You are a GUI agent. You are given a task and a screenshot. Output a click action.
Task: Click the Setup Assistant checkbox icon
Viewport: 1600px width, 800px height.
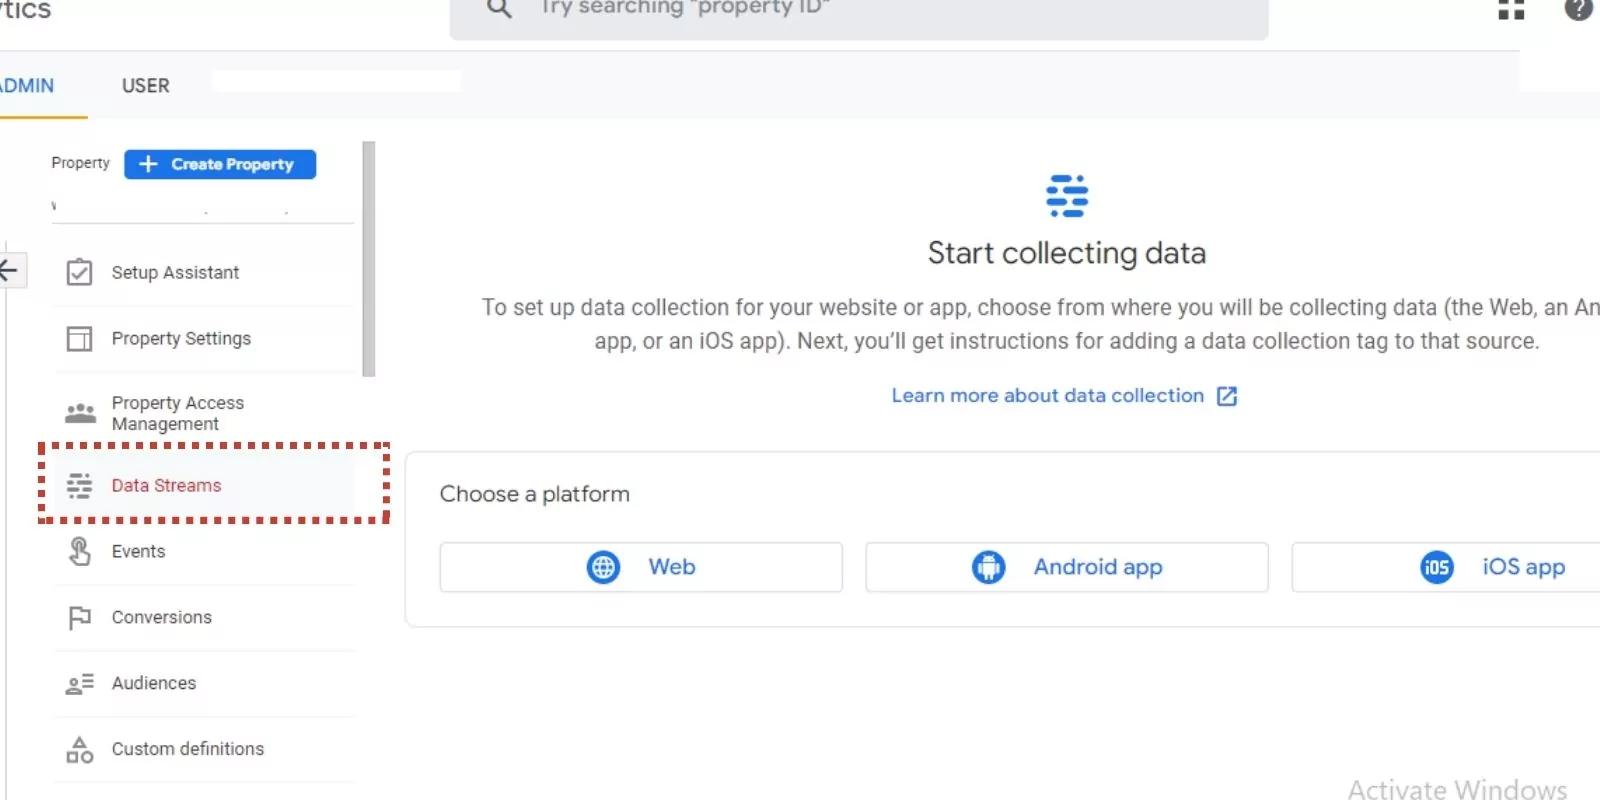click(x=79, y=272)
